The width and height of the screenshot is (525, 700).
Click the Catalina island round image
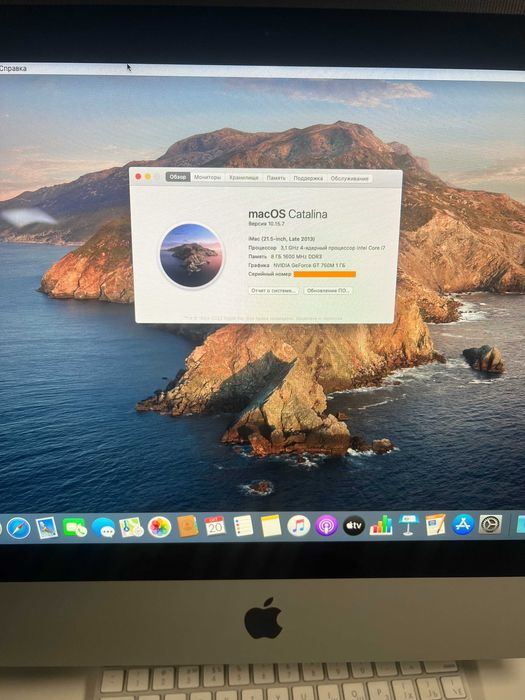click(192, 255)
